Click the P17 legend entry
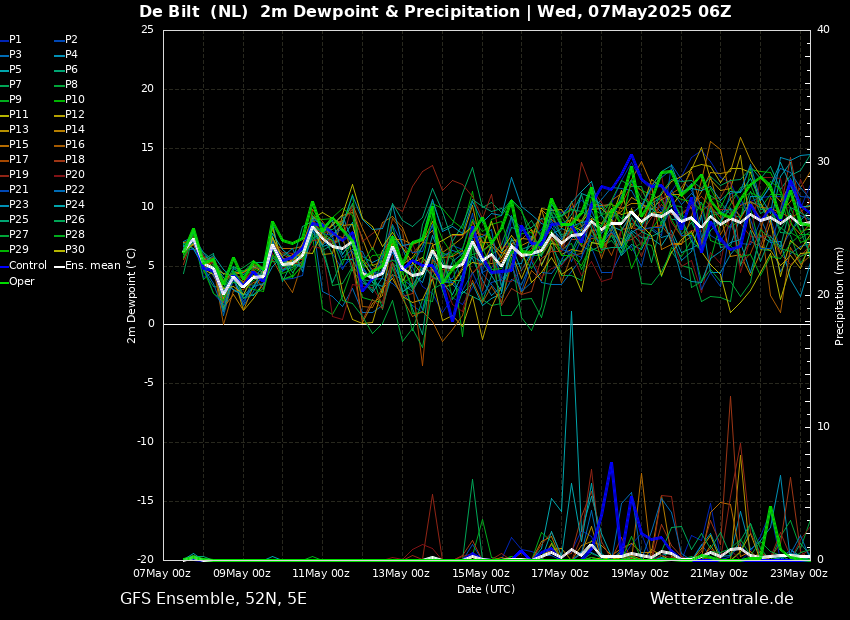850x620 pixels. pyautogui.click(x=15, y=159)
